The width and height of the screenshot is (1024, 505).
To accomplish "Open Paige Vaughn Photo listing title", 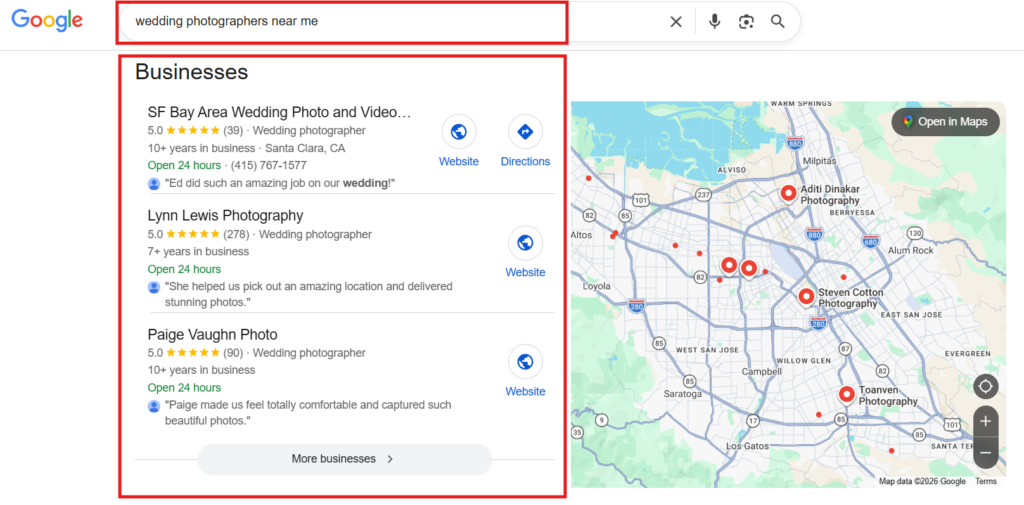I will (212, 334).
